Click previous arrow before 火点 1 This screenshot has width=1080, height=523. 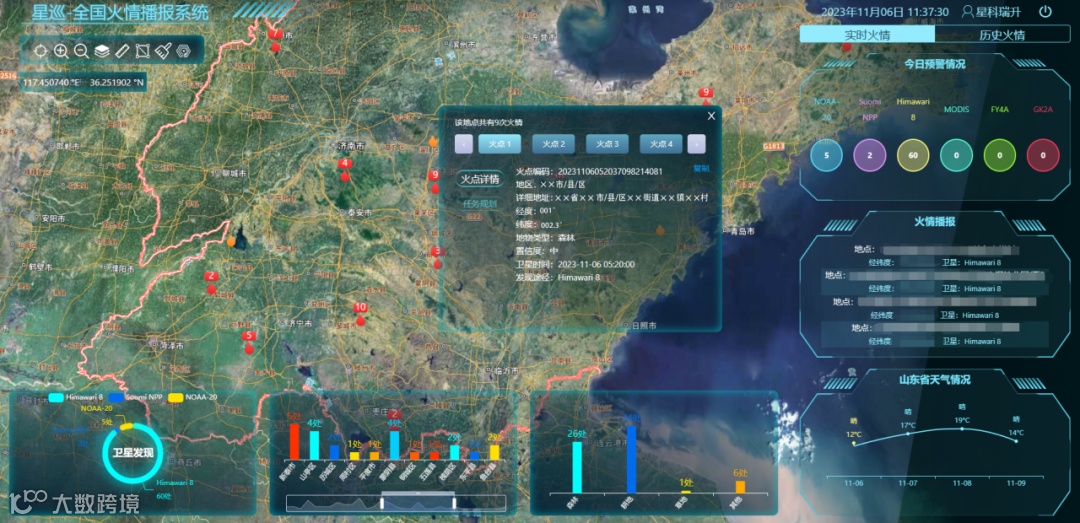[x=464, y=144]
